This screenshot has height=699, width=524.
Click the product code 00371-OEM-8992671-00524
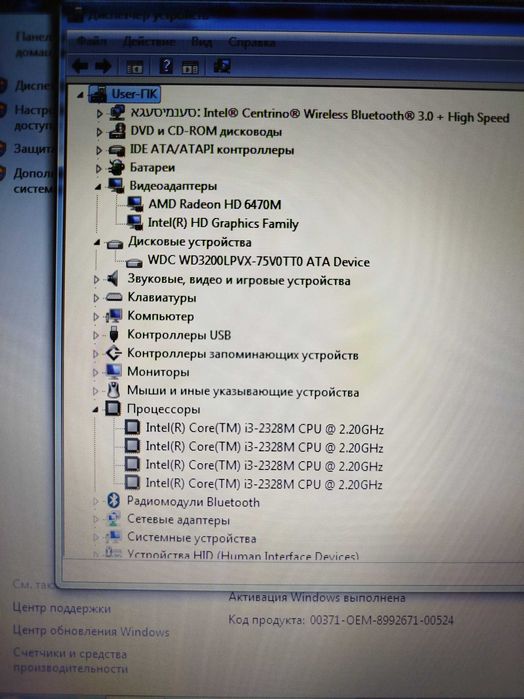coord(381,620)
